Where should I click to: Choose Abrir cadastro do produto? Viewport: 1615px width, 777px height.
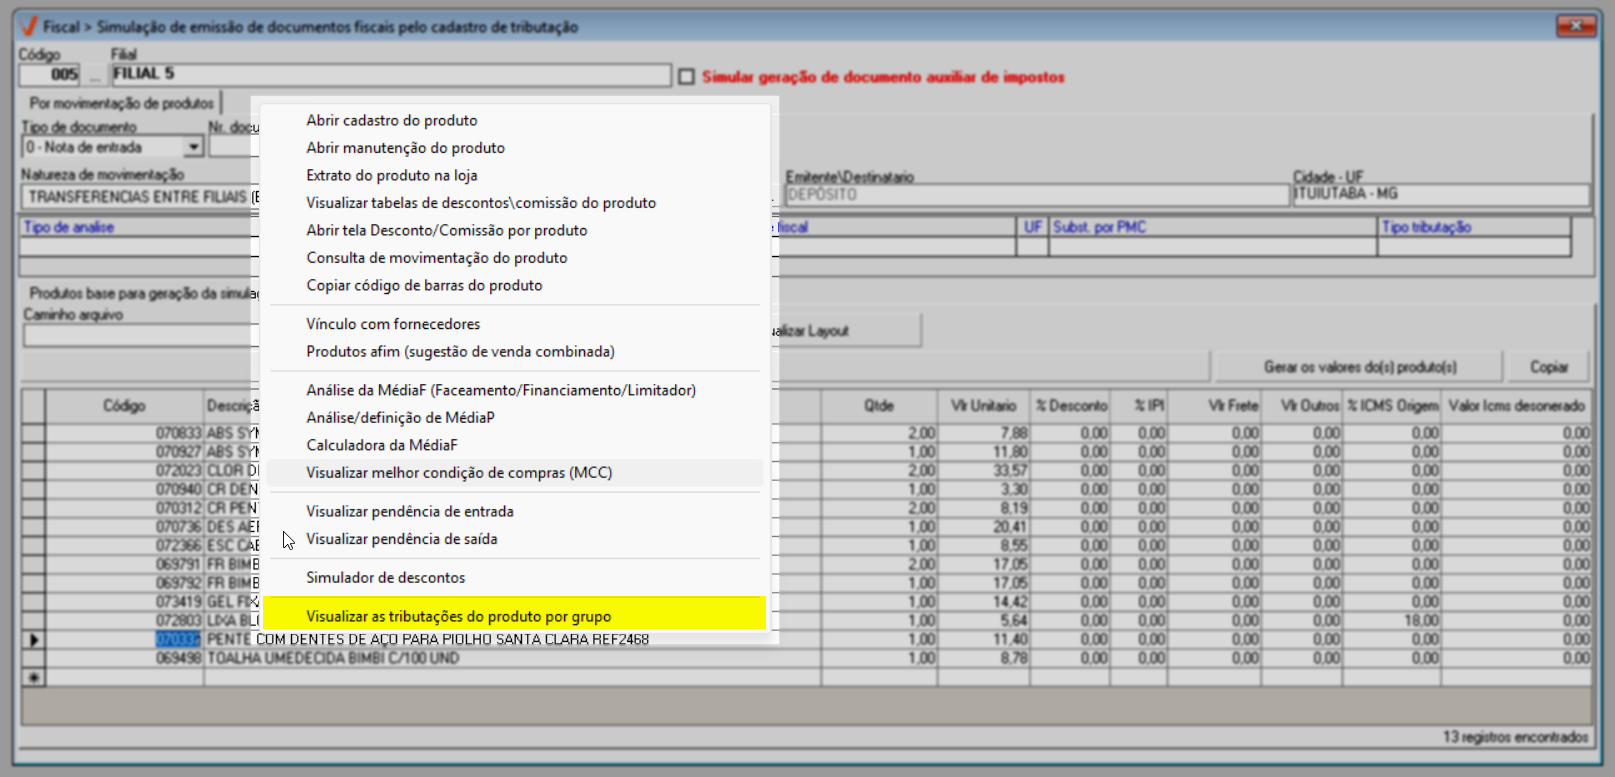pos(391,120)
